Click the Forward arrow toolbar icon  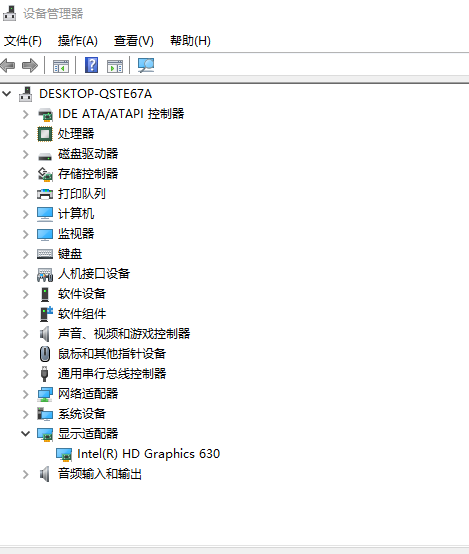(x=30, y=65)
